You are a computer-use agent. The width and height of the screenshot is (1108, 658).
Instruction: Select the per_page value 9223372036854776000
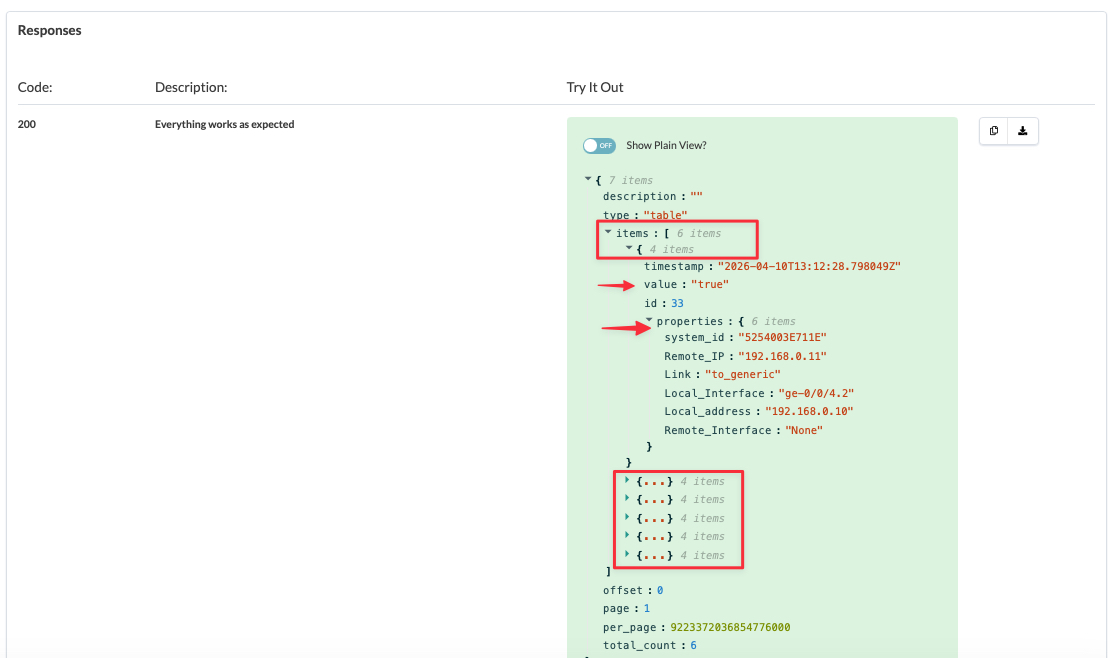[x=730, y=628]
